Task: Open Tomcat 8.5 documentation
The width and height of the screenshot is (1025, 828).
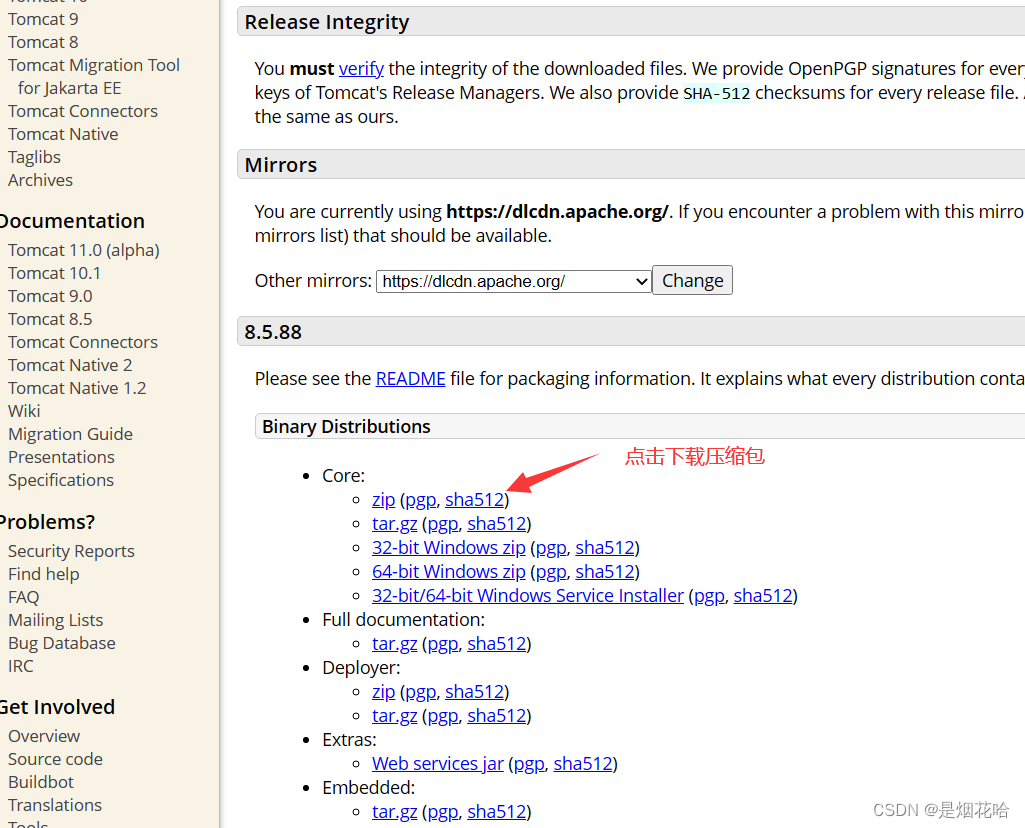Action: [50, 319]
